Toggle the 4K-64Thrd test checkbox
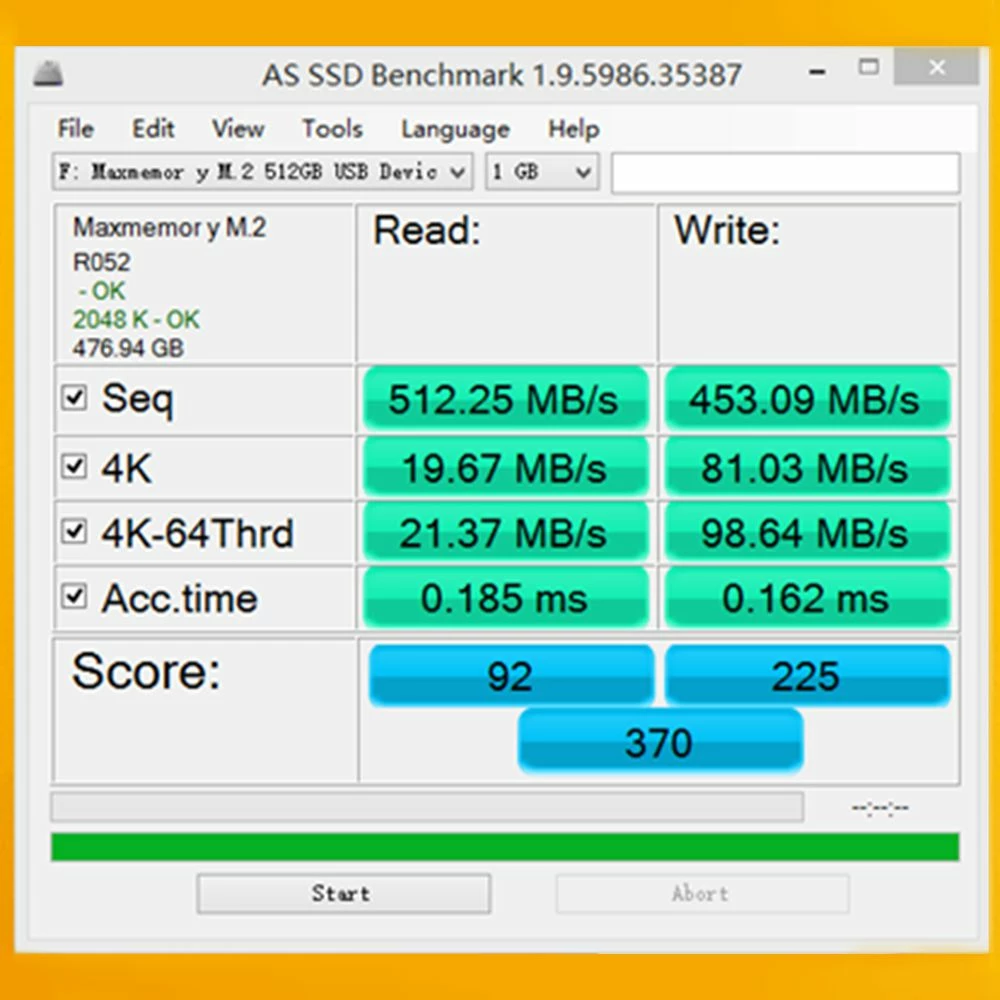Viewport: 1000px width, 1000px height. (74, 532)
